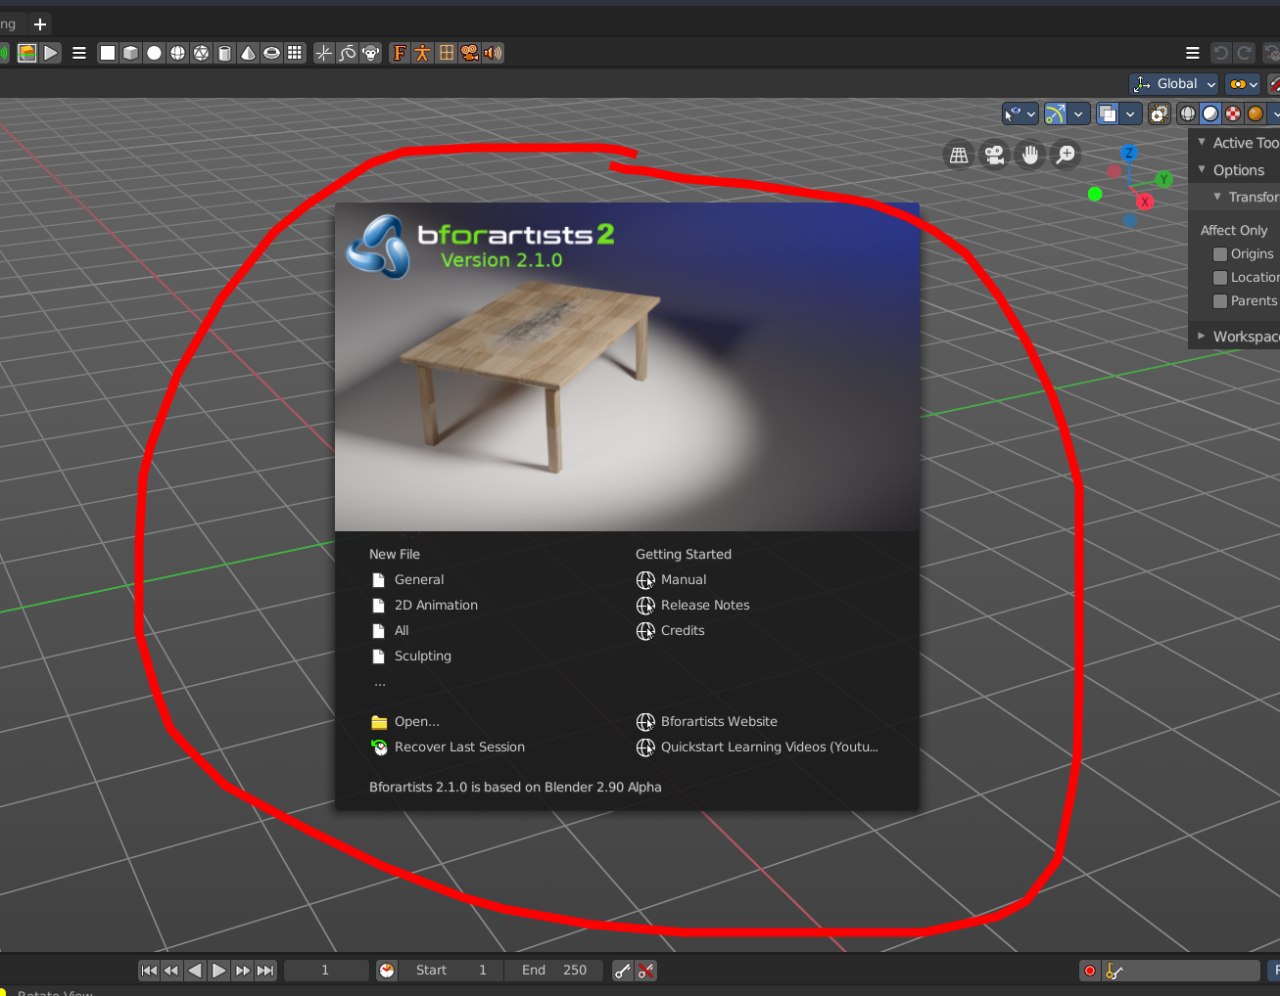The width and height of the screenshot is (1280, 996).
Task: Open the pivot point dropdown
Action: [1243, 84]
